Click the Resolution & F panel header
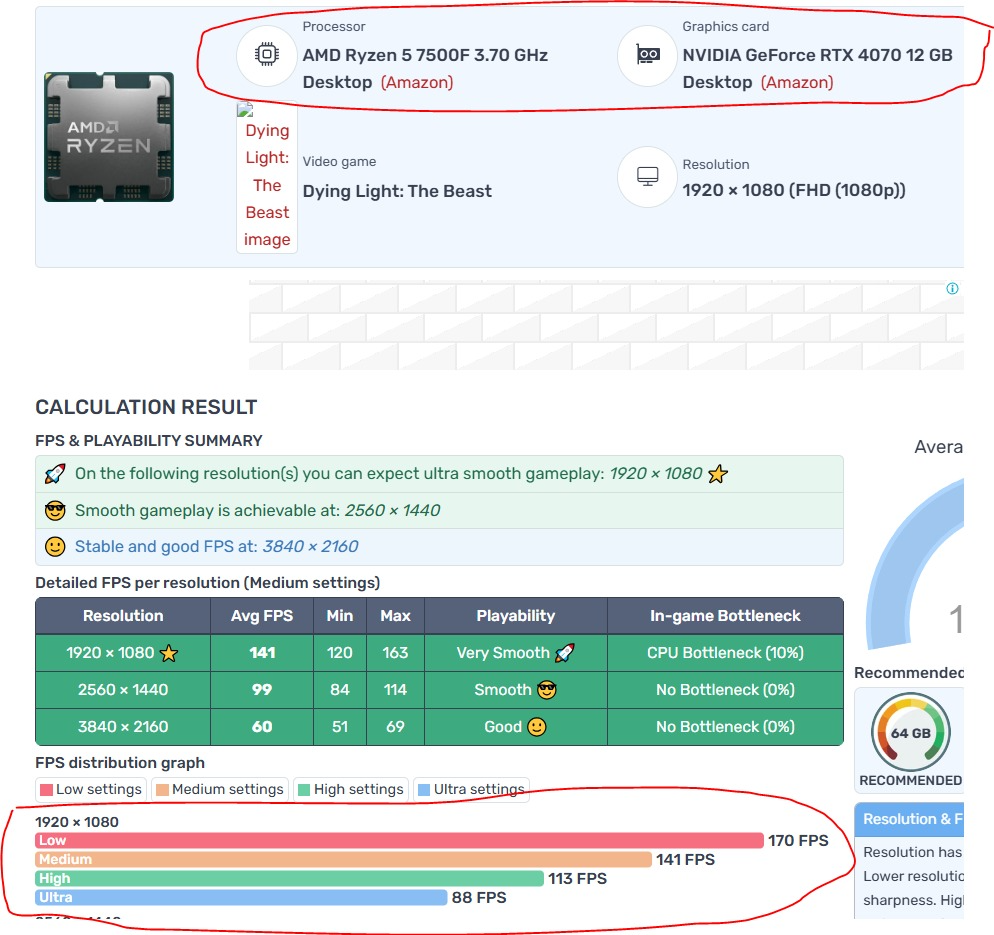The image size is (994, 935). [x=910, y=819]
